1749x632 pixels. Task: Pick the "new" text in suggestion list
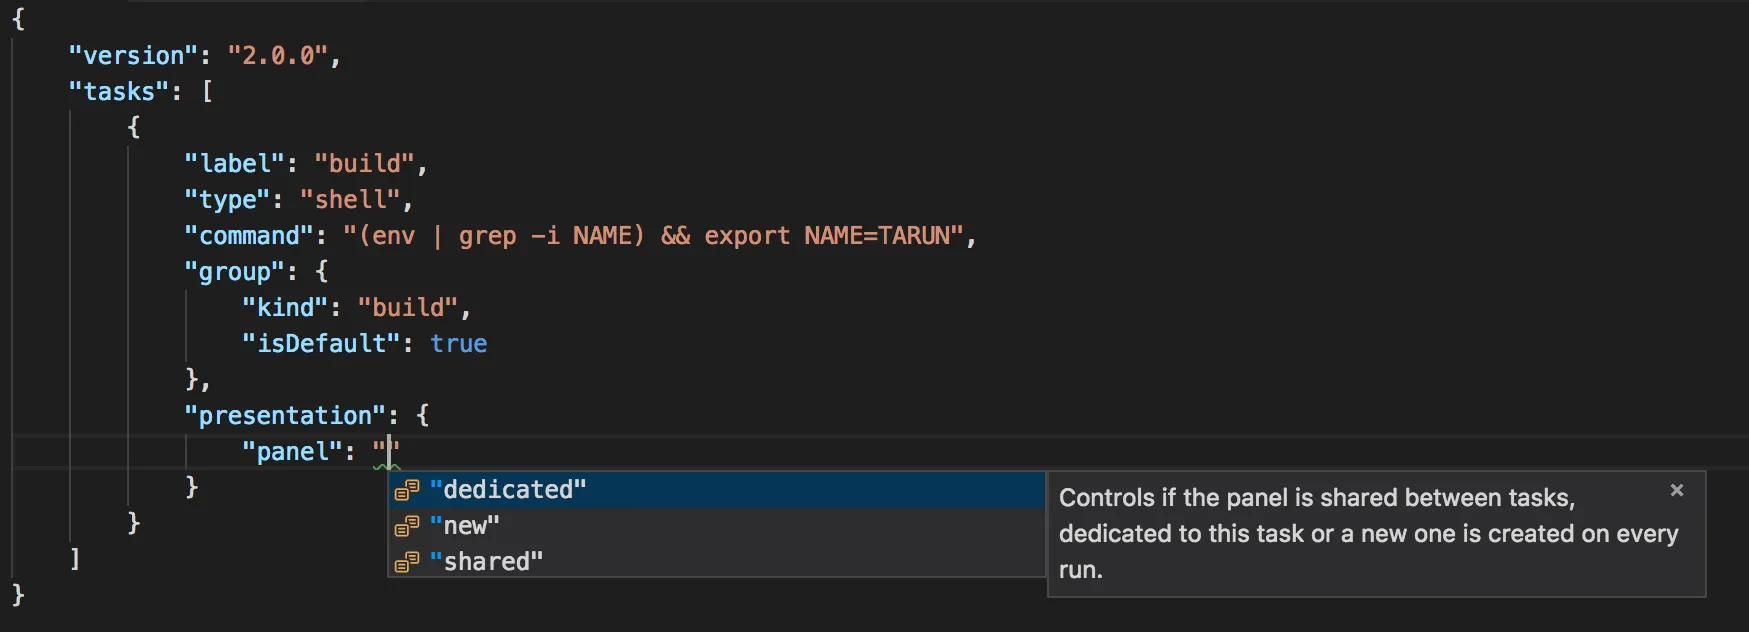(x=465, y=526)
